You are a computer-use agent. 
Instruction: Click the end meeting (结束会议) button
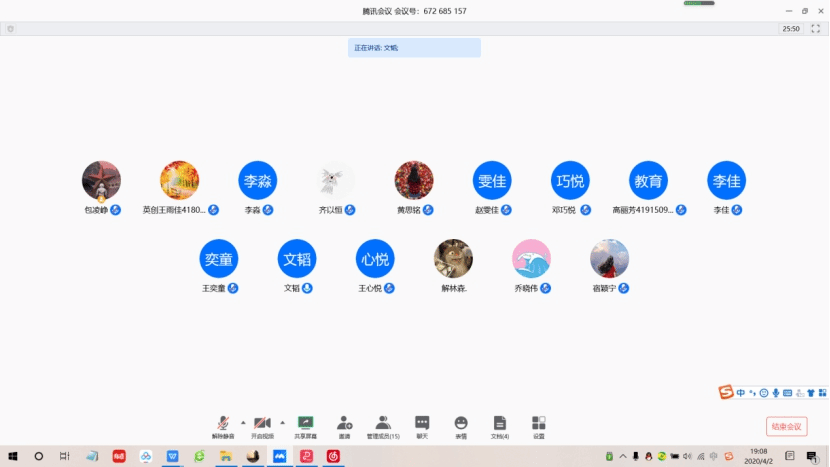pos(786,426)
